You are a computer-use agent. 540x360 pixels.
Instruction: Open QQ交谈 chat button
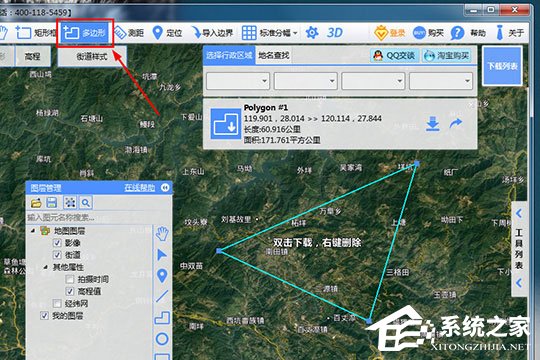tap(395, 55)
